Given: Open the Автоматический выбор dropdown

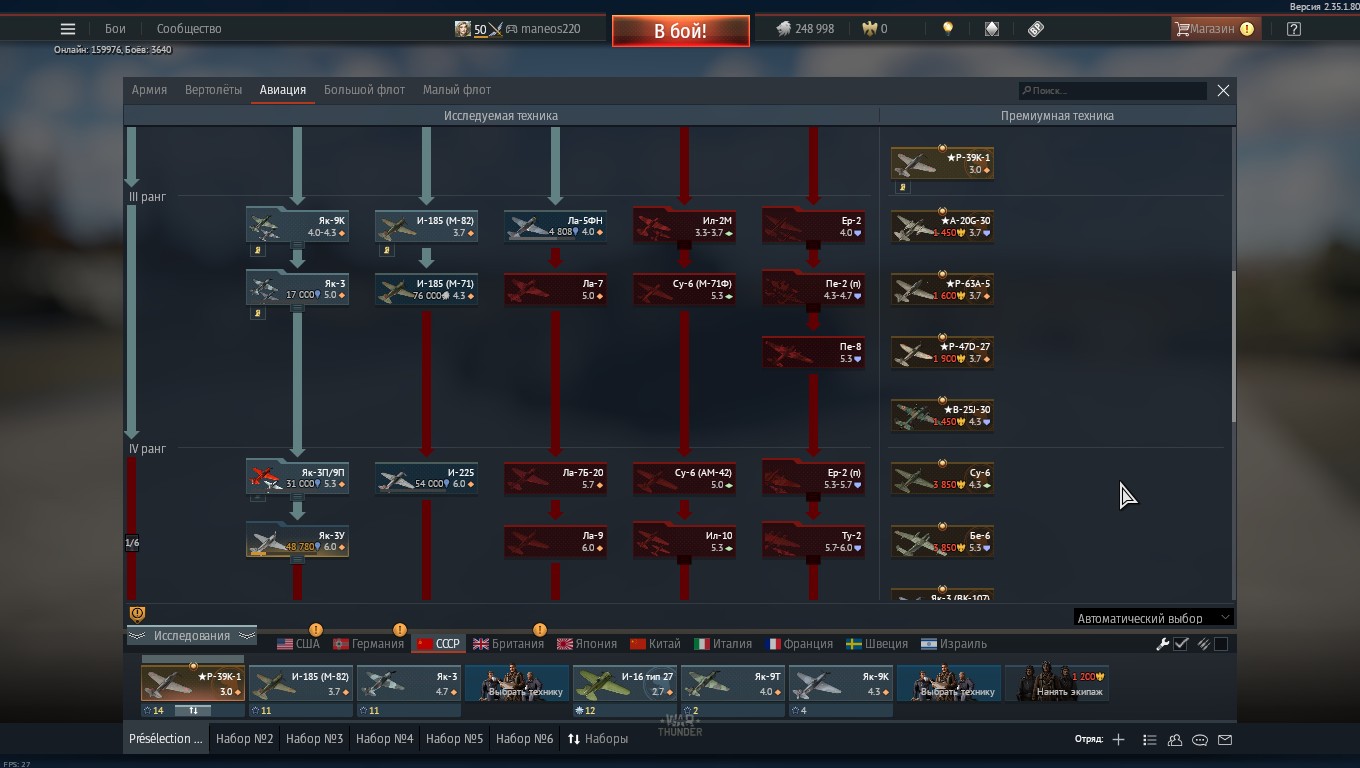Looking at the screenshot, I should 1153,618.
